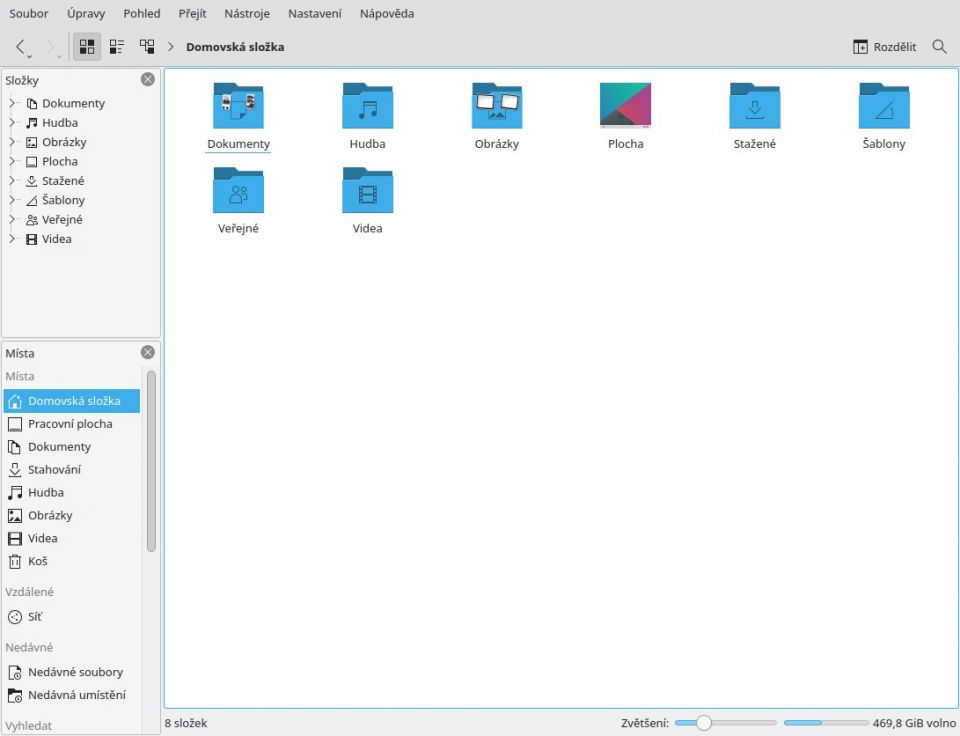The width and height of the screenshot is (960, 736).
Task: Close the Místa panel
Action: pyautogui.click(x=148, y=352)
